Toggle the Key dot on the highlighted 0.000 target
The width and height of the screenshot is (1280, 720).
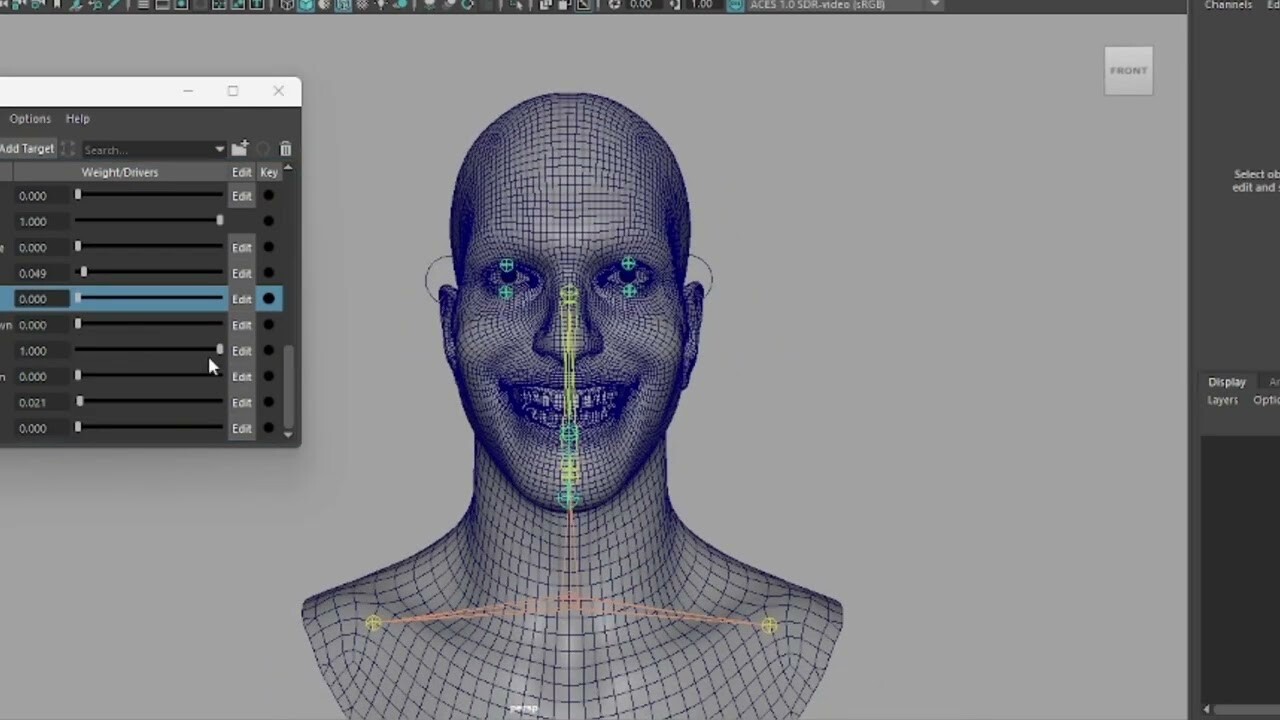pyautogui.click(x=268, y=299)
